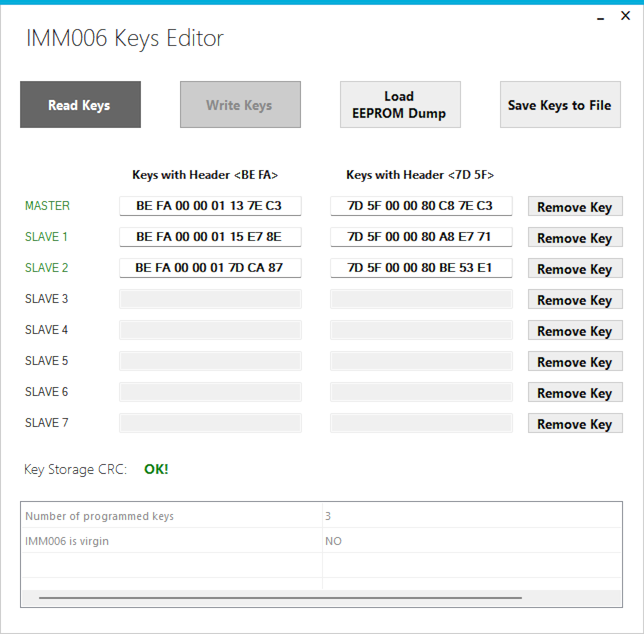Click the 'OK!' CRC status
The height and width of the screenshot is (634, 644).
click(x=156, y=469)
